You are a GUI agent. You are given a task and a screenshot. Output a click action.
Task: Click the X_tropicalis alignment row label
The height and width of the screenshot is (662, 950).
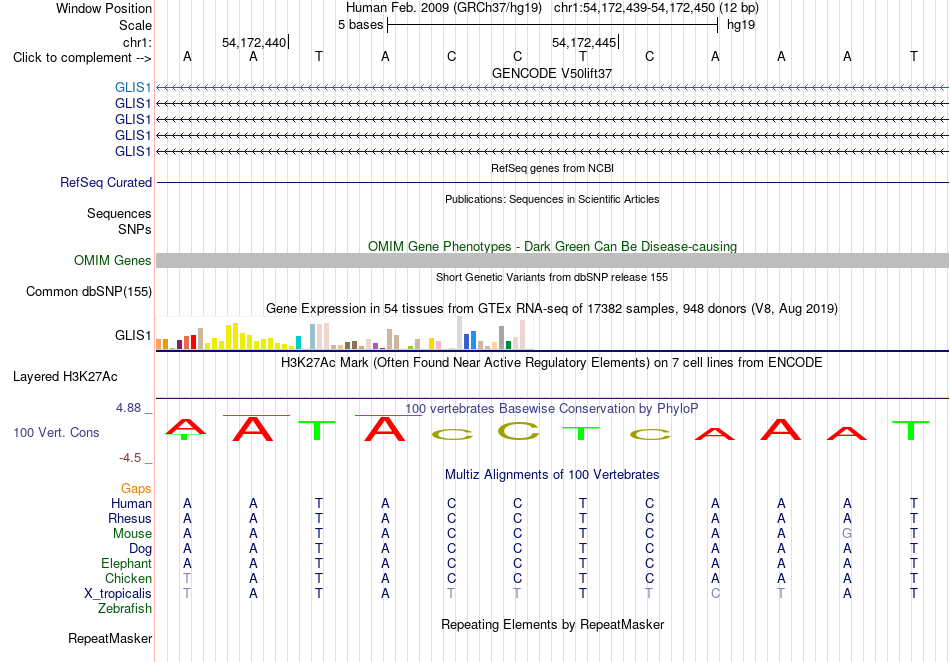118,594
